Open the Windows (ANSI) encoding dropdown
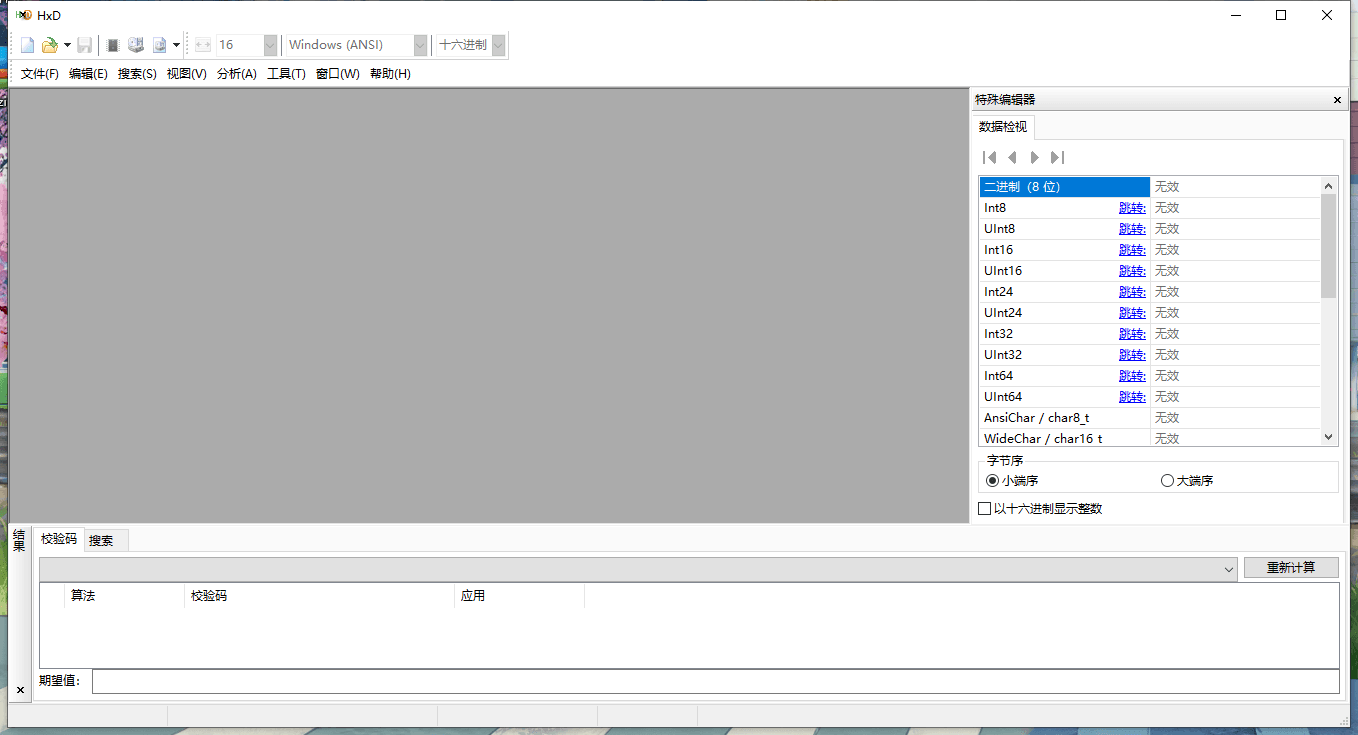This screenshot has height=735, width=1358. tap(420, 45)
